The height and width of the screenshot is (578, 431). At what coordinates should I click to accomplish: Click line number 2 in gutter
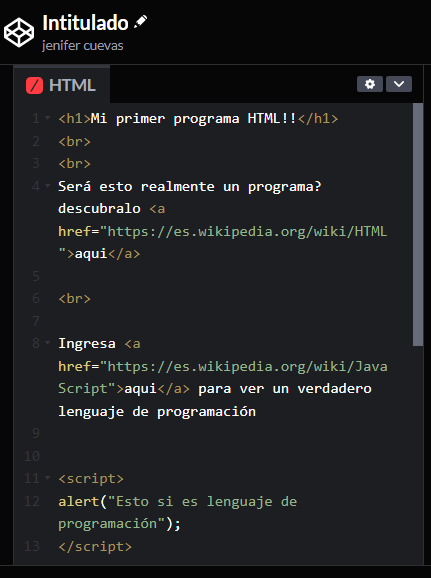tap(36, 141)
